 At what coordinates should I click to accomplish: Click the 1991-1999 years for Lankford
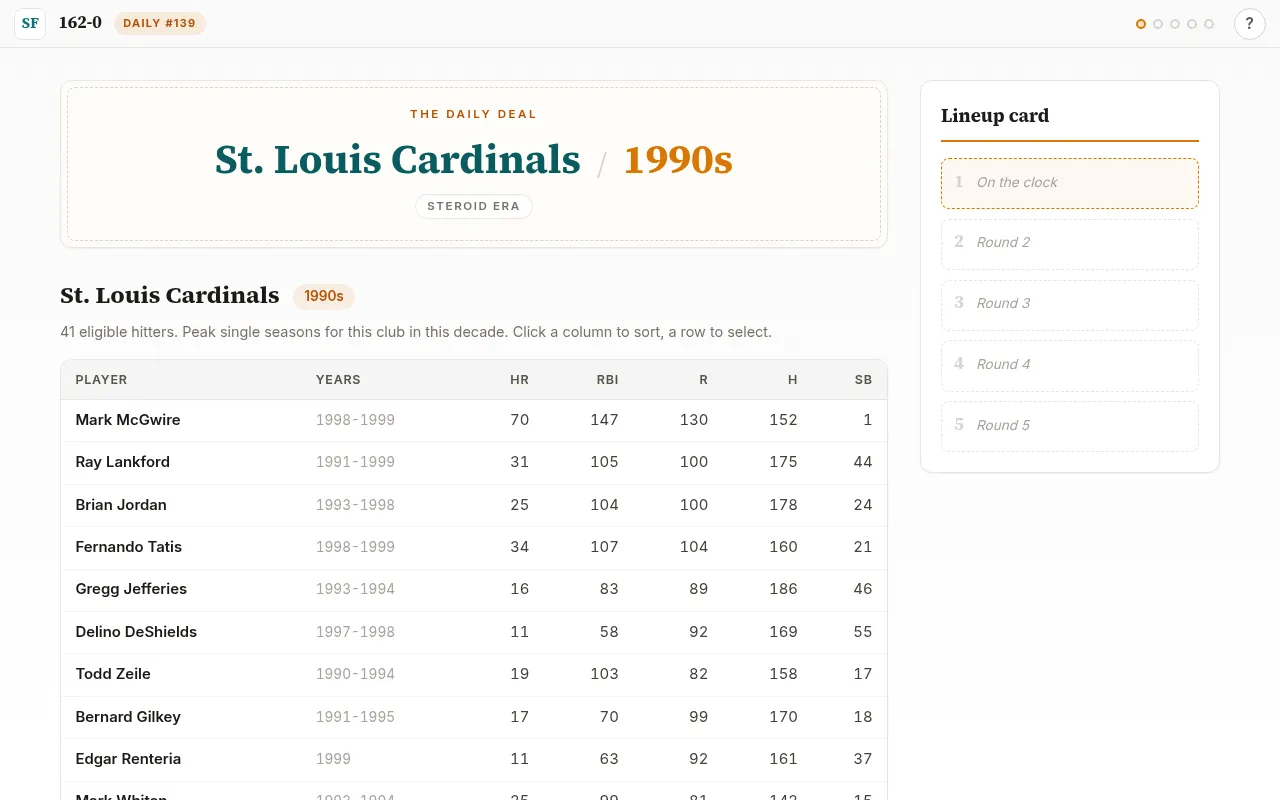pos(355,462)
